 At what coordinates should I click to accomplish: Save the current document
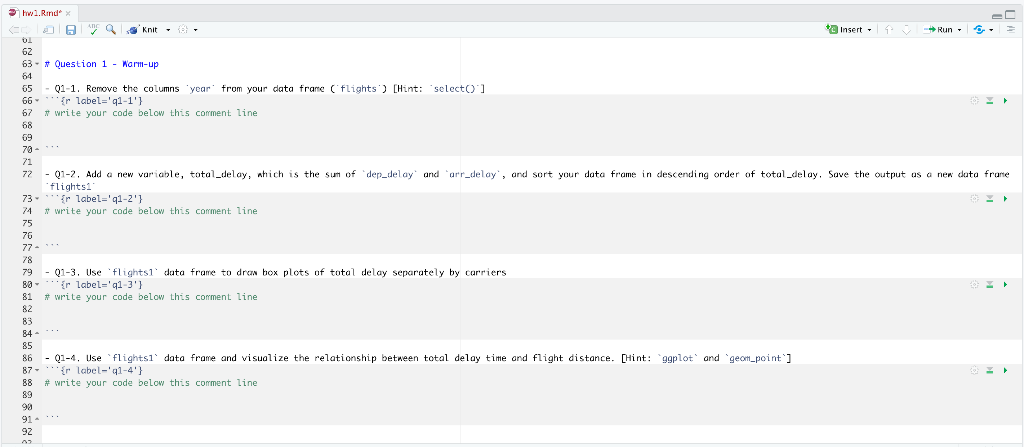point(71,29)
